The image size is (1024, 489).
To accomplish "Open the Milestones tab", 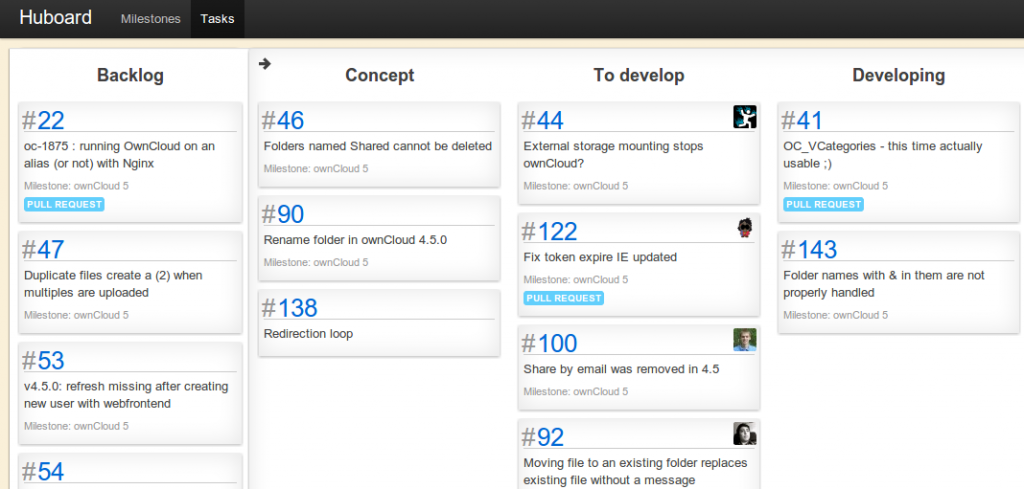I will pyautogui.click(x=150, y=19).
